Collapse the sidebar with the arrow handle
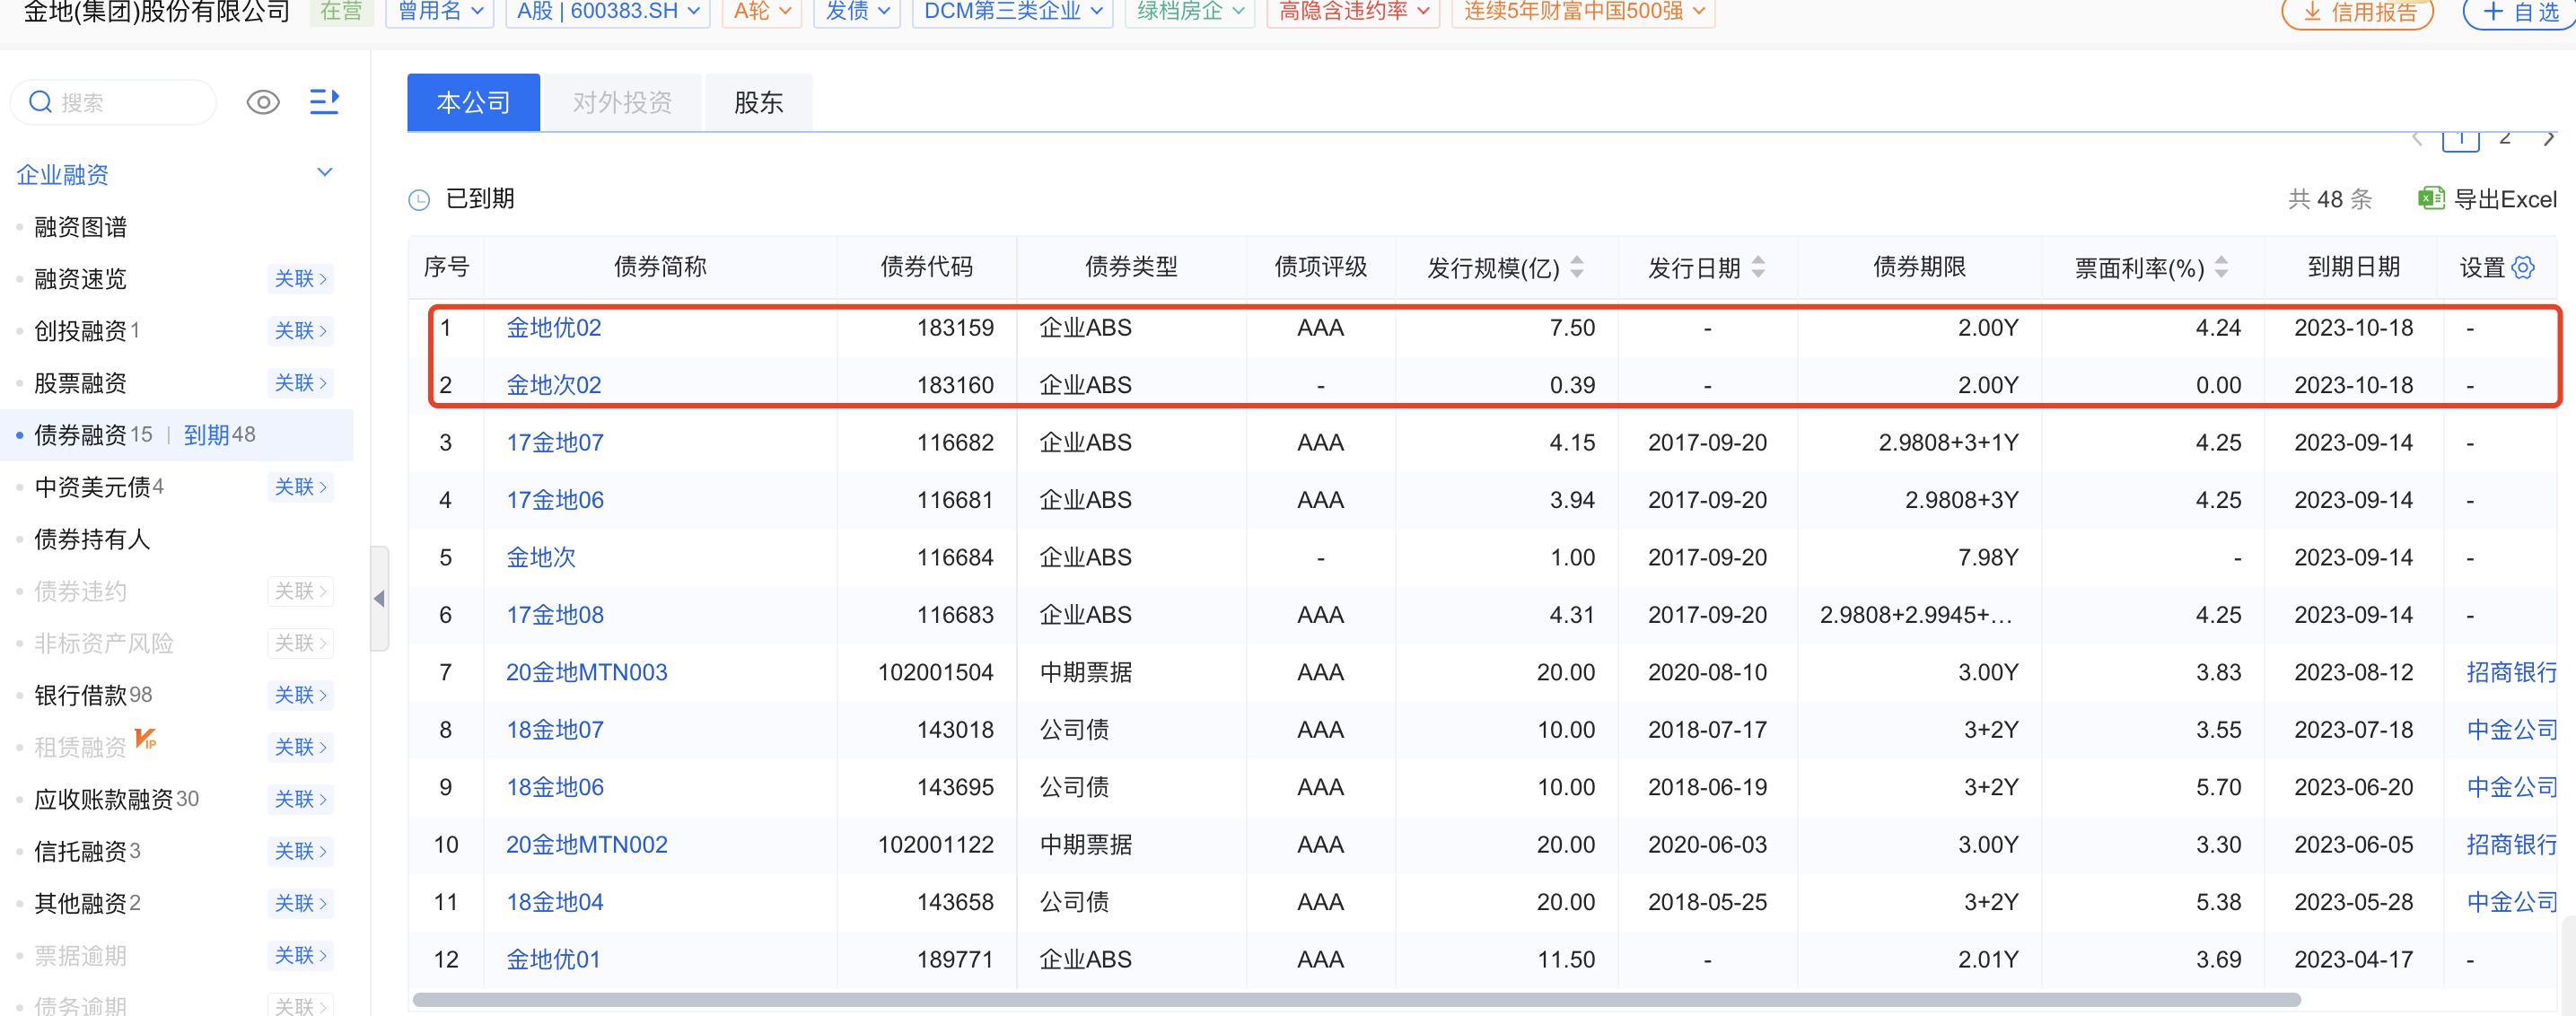2576x1016 pixels. tap(379, 598)
